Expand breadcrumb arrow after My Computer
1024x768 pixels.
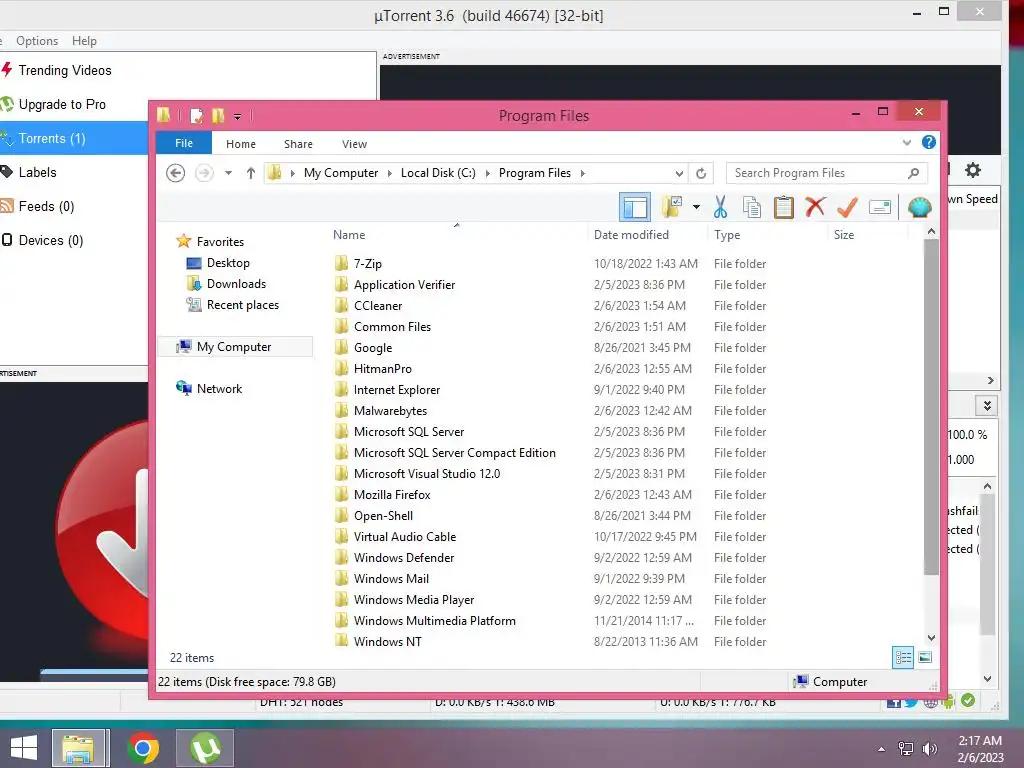390,173
